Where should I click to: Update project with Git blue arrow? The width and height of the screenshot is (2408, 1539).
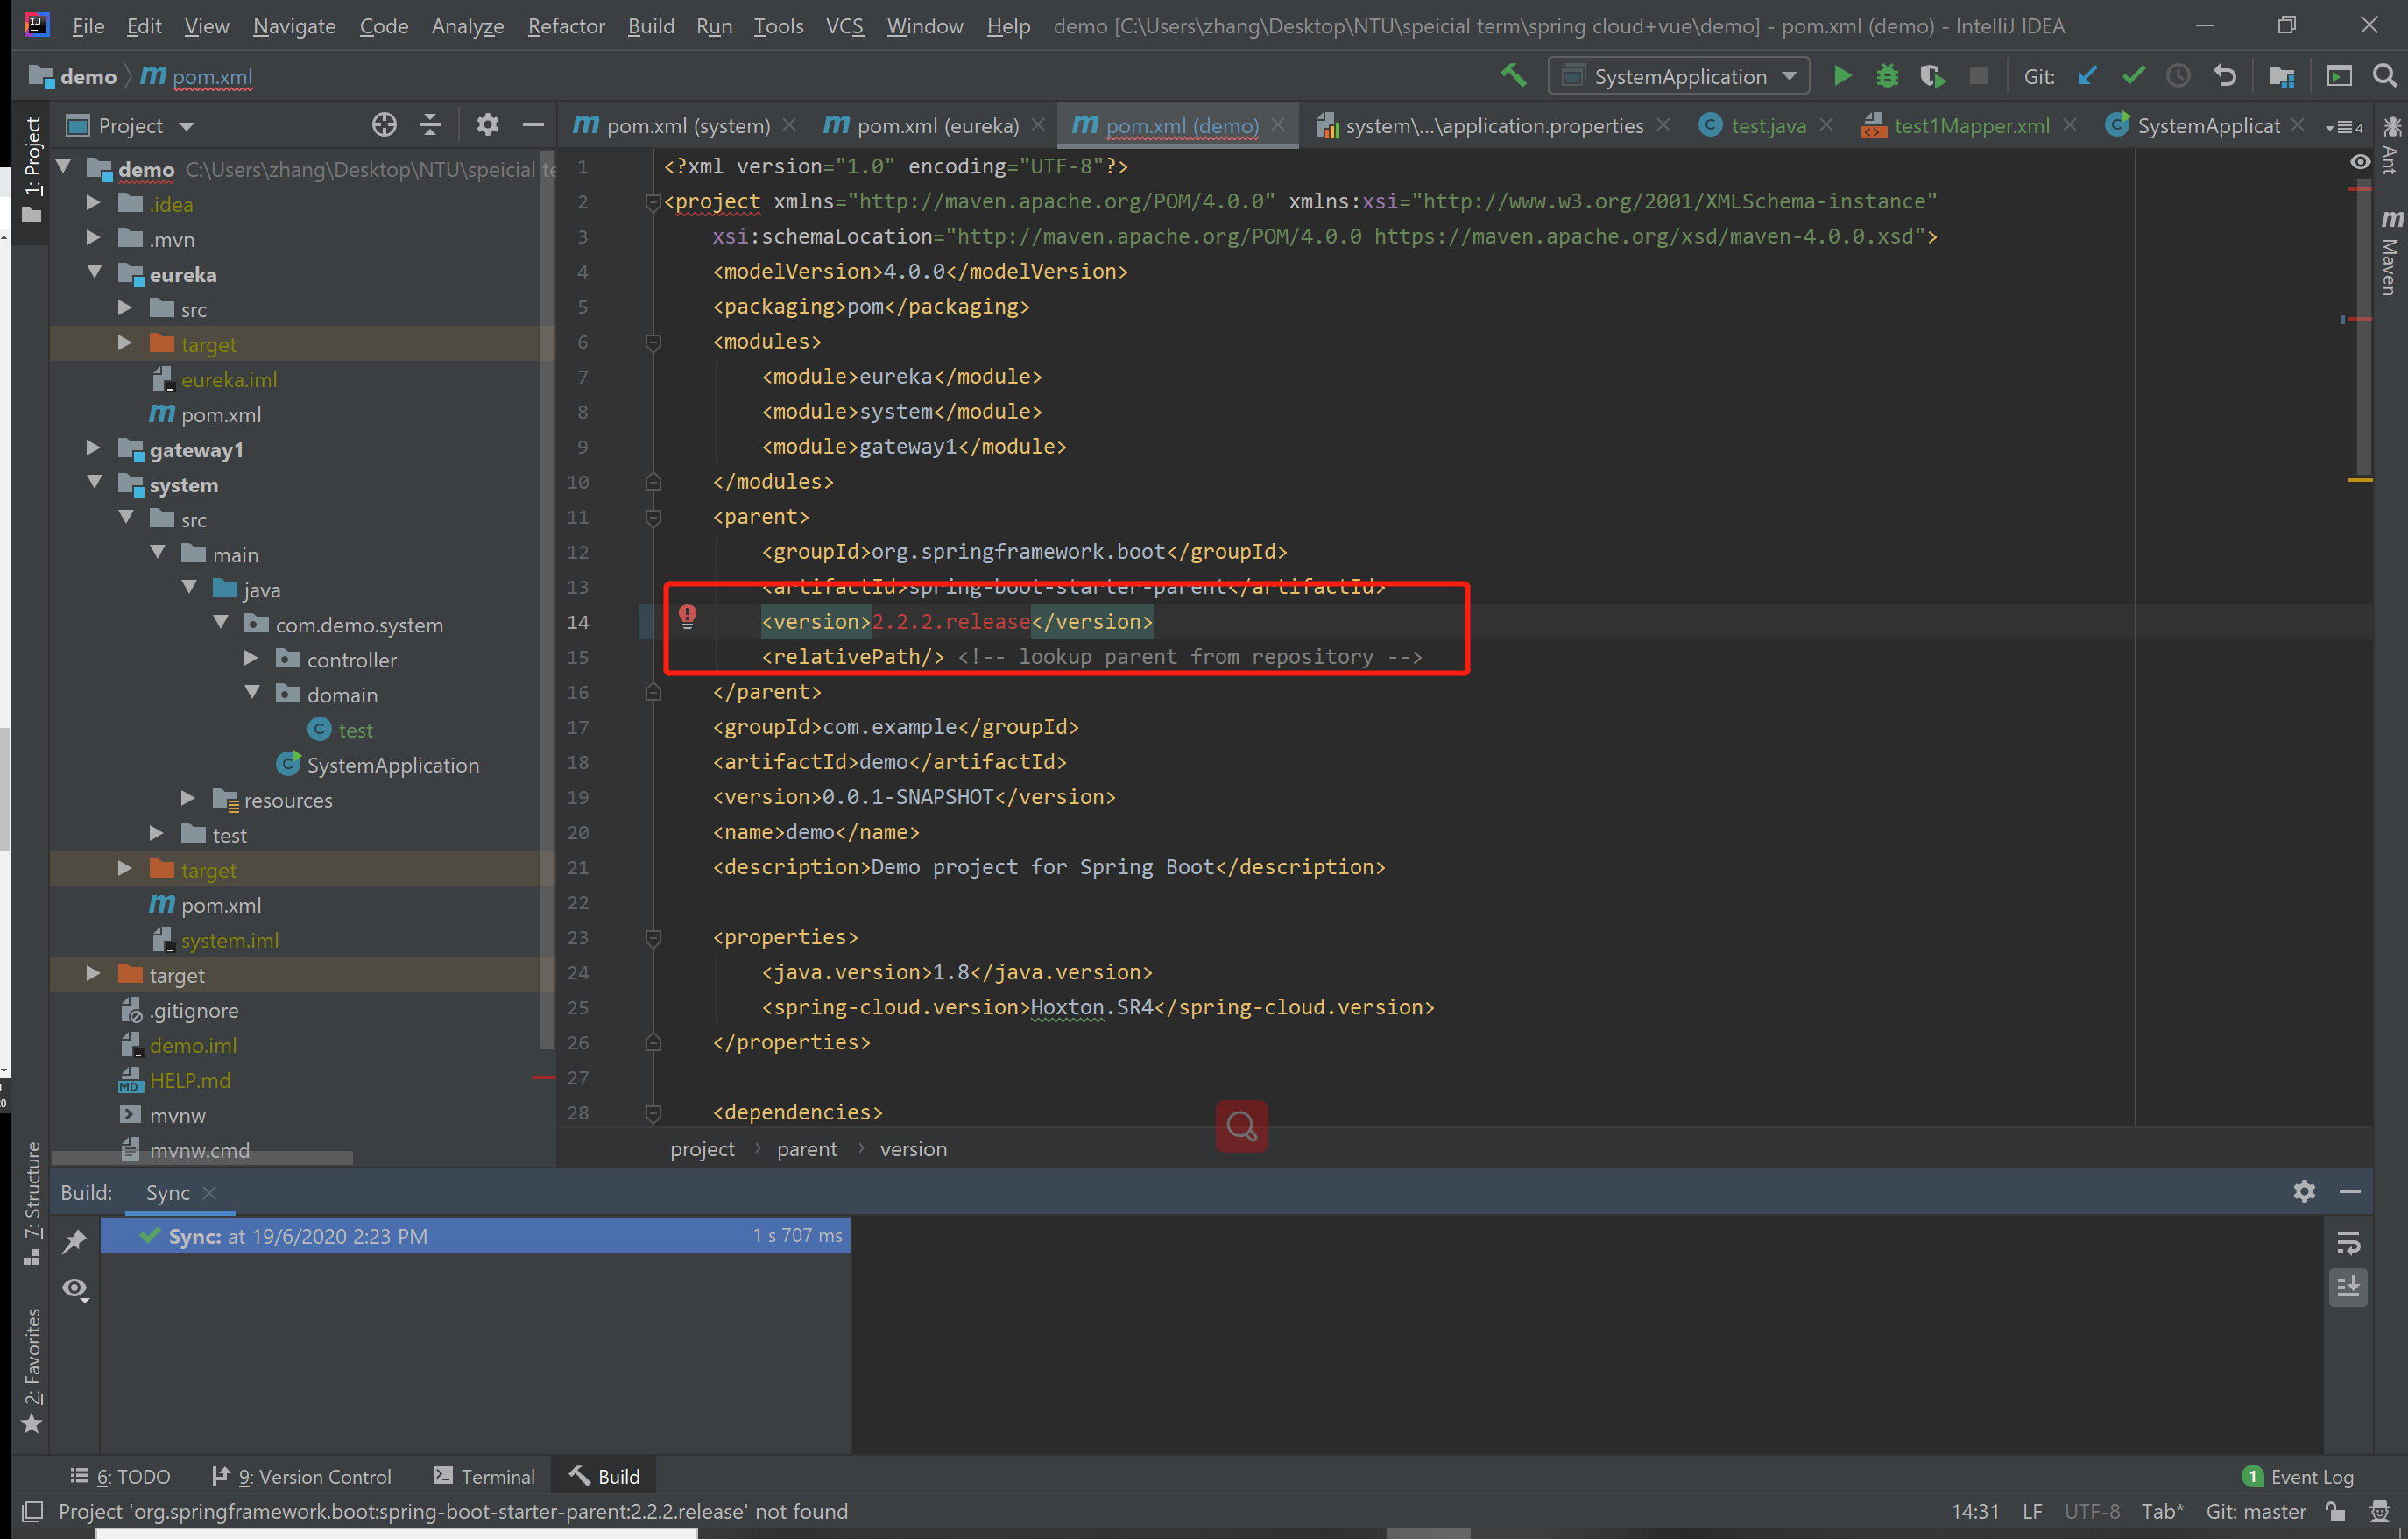click(x=2087, y=76)
